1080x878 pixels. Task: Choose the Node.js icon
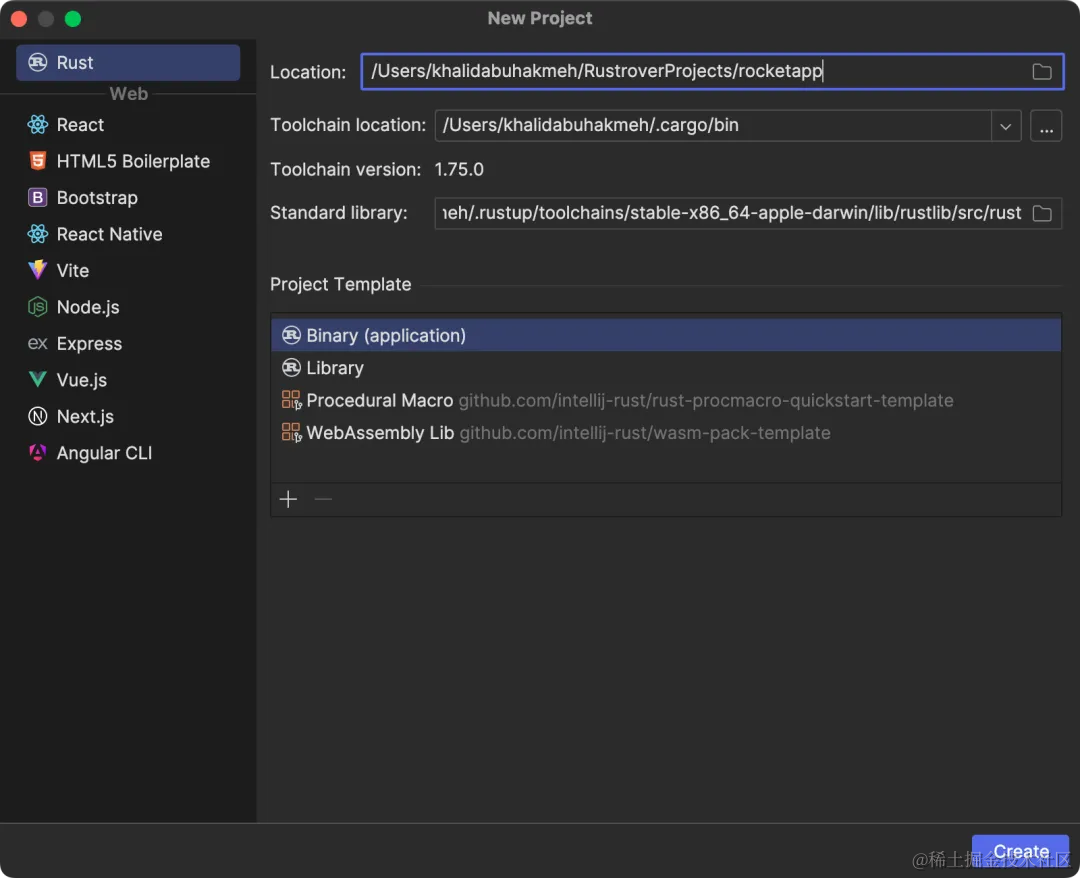(x=38, y=306)
